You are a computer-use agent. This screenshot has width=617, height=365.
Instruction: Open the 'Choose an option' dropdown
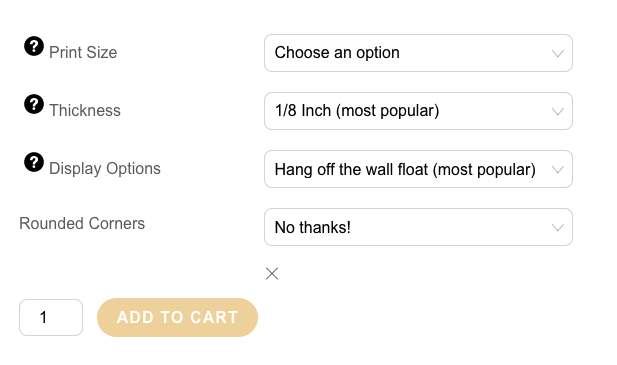(418, 53)
